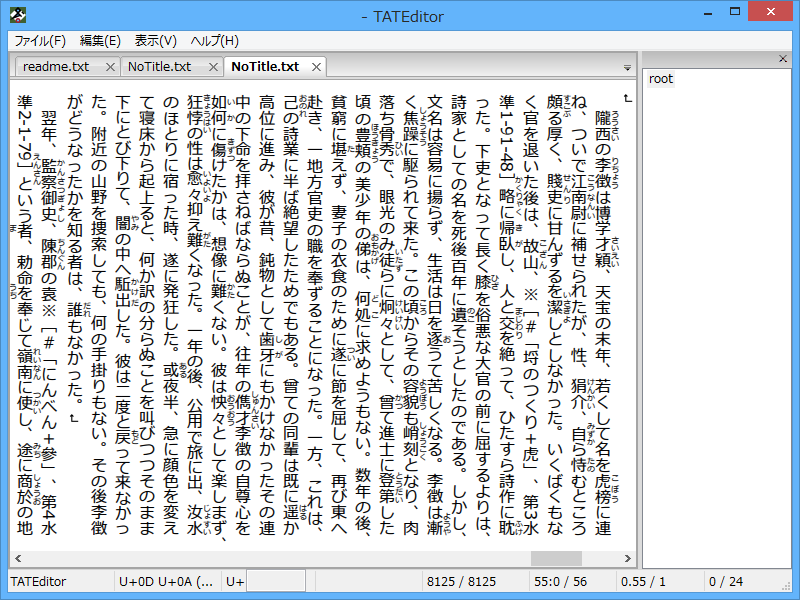Click the 0.55 / 1 status value
Screen dimensions: 800x600
click(x=643, y=582)
